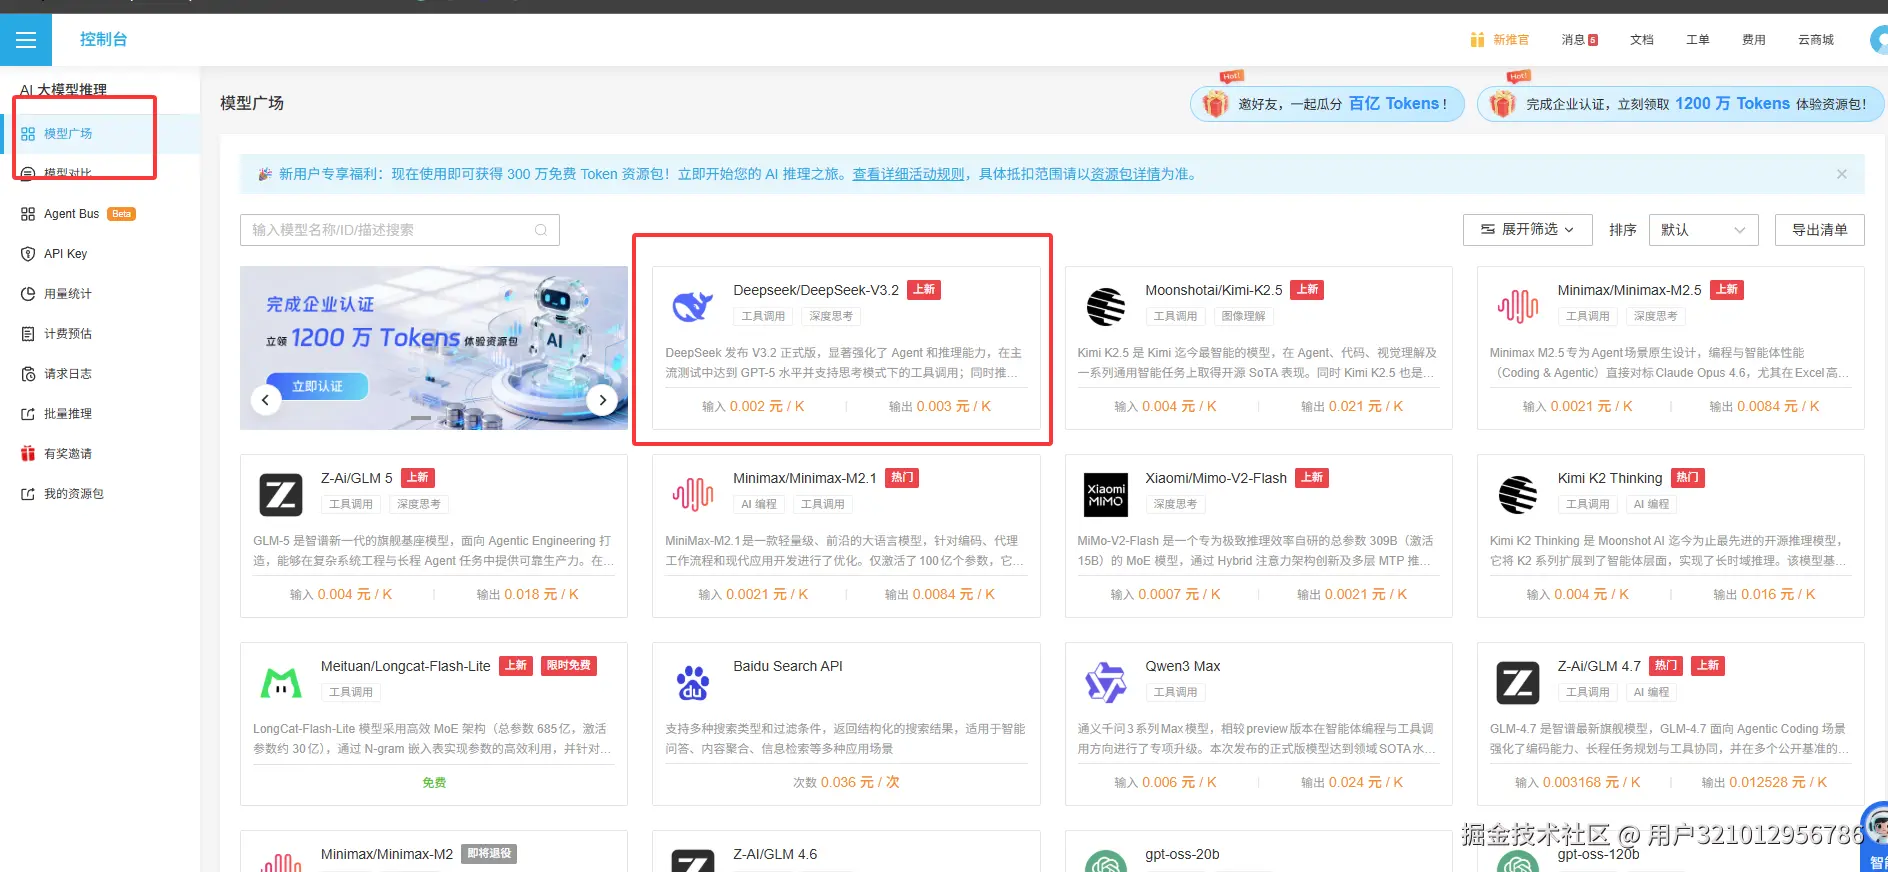Open 文档 in the top bar

point(1642,40)
